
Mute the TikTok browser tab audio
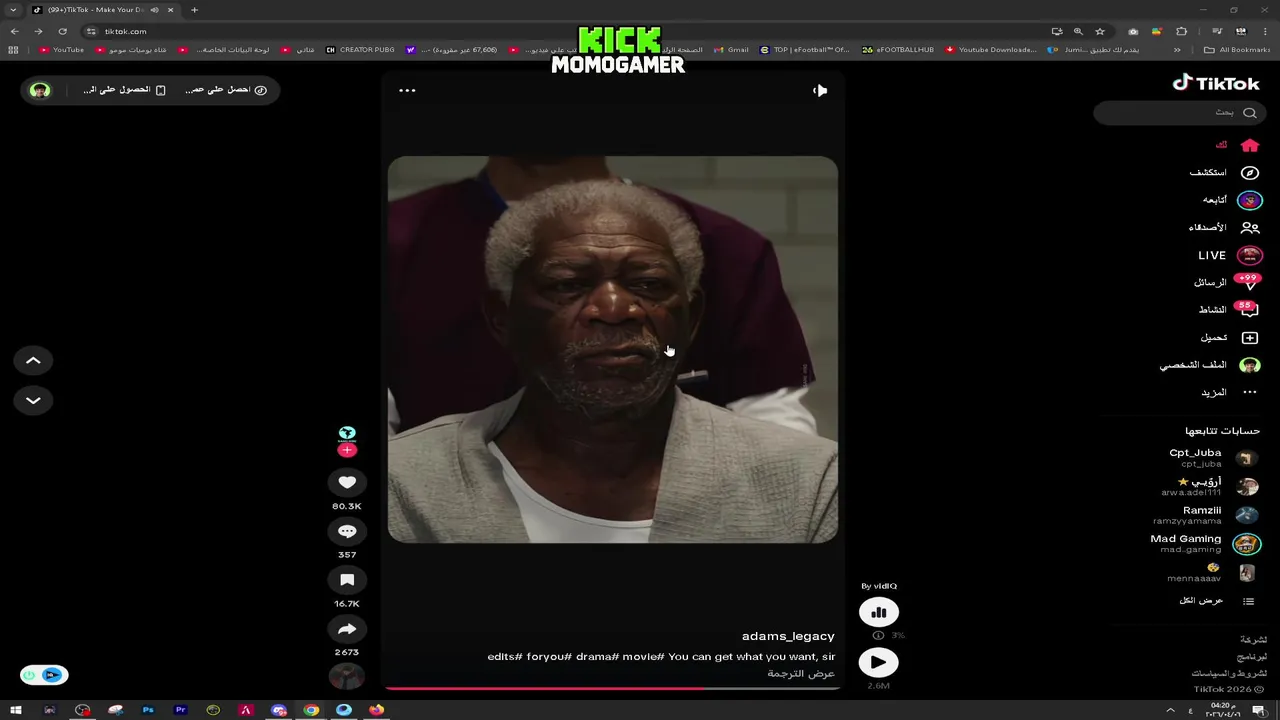coord(154,10)
